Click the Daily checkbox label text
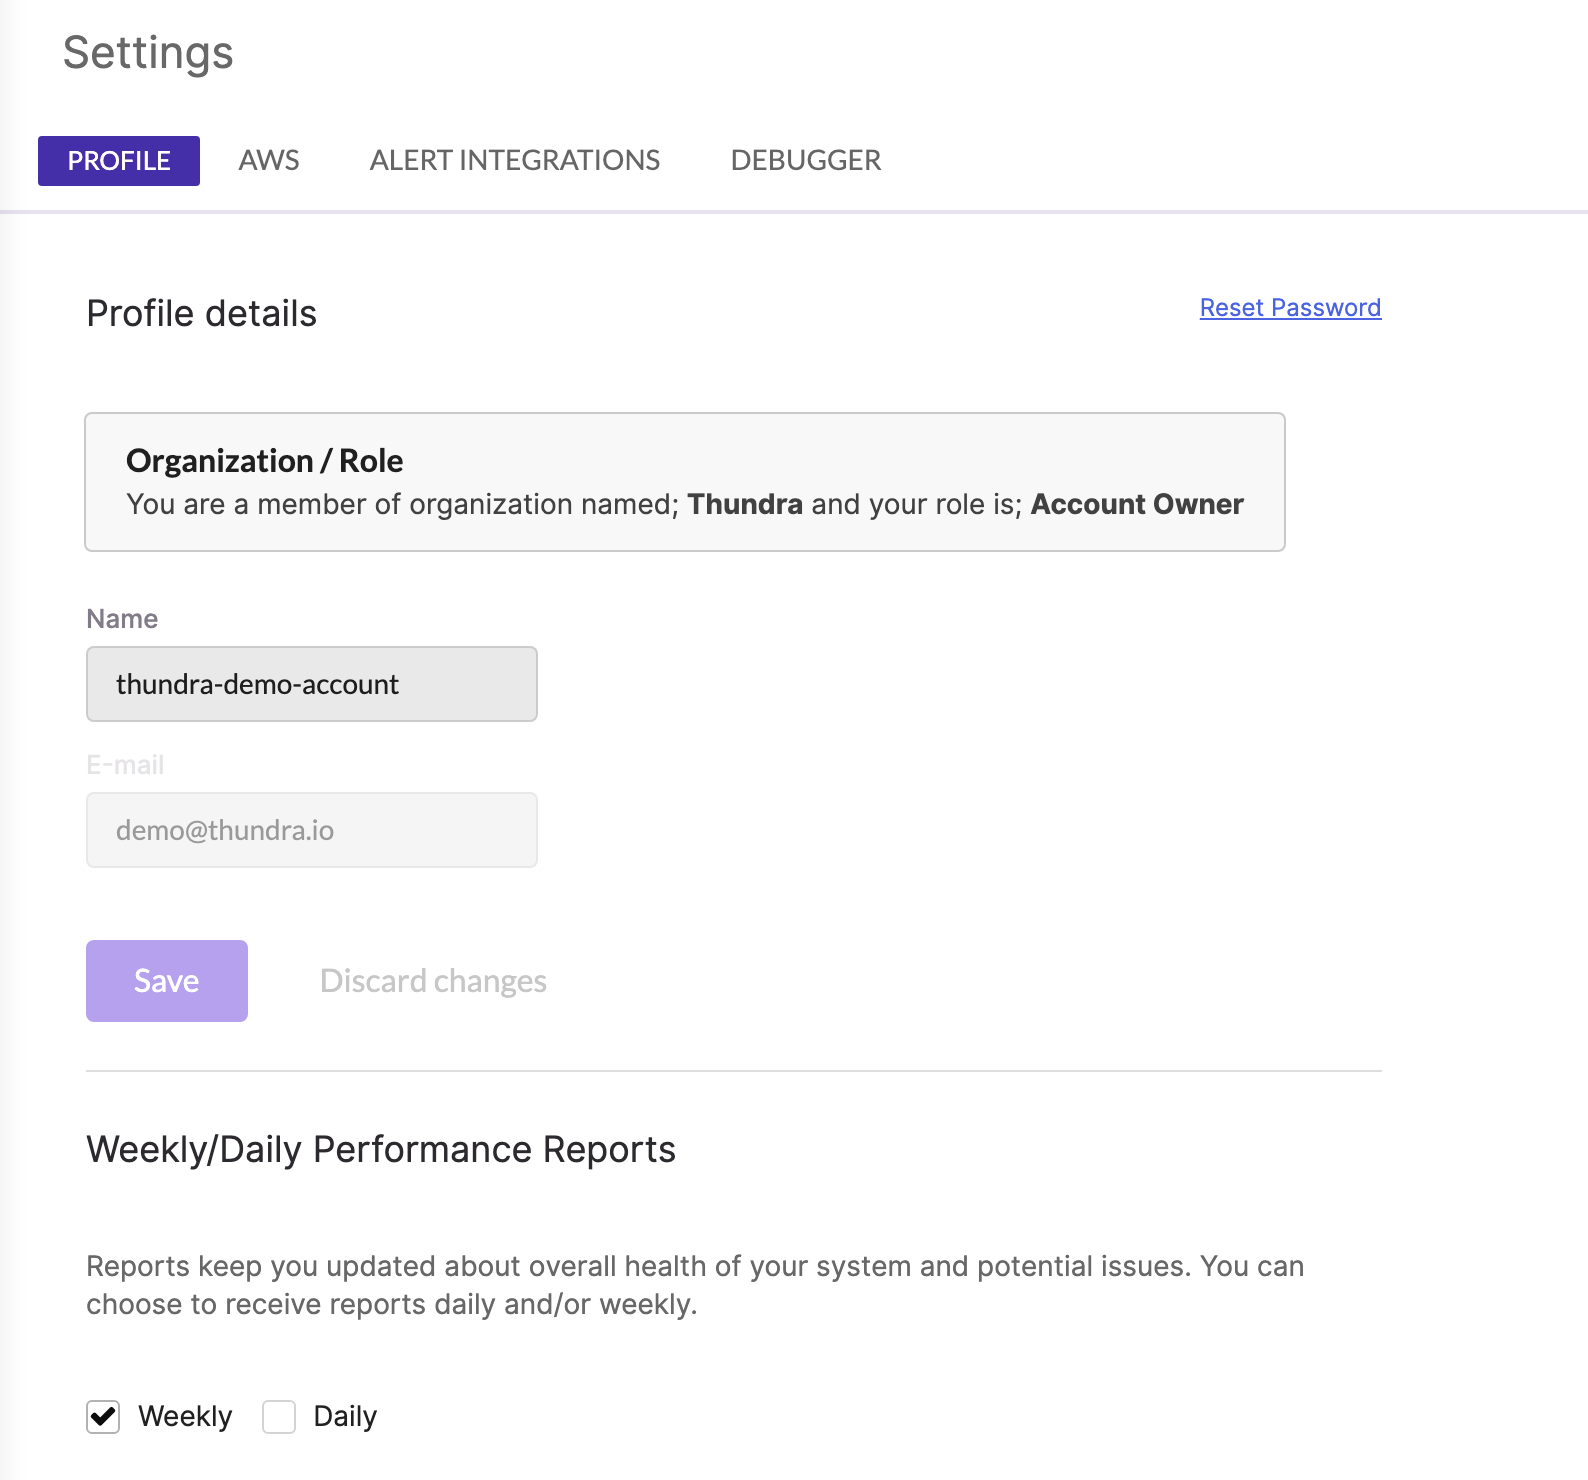Image resolution: width=1588 pixels, height=1480 pixels. [x=345, y=1416]
